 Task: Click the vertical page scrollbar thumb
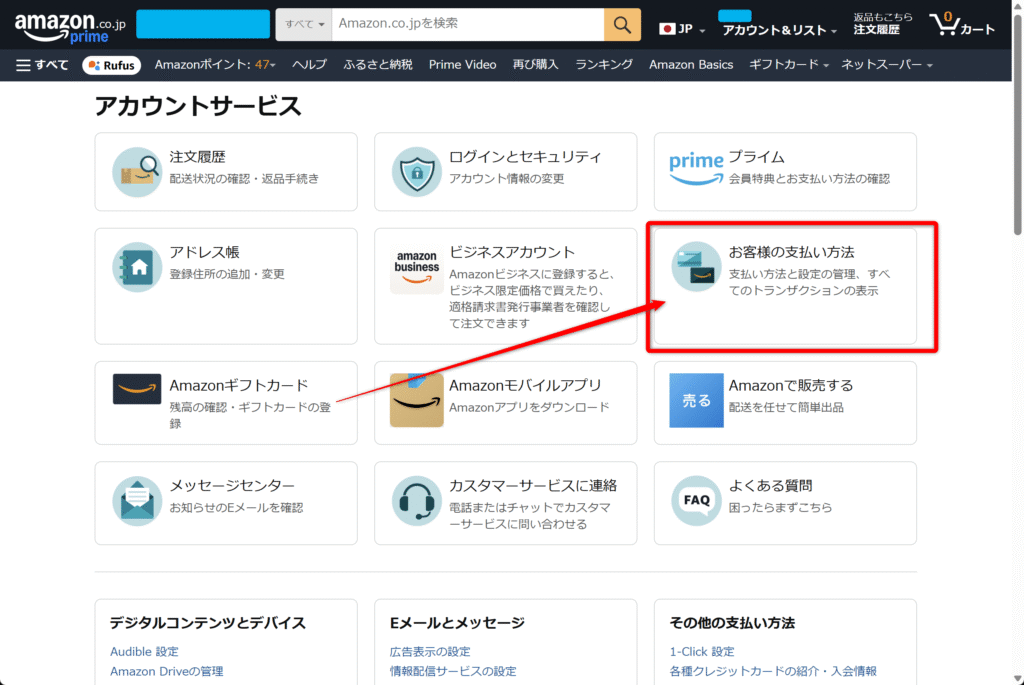coord(1017,124)
